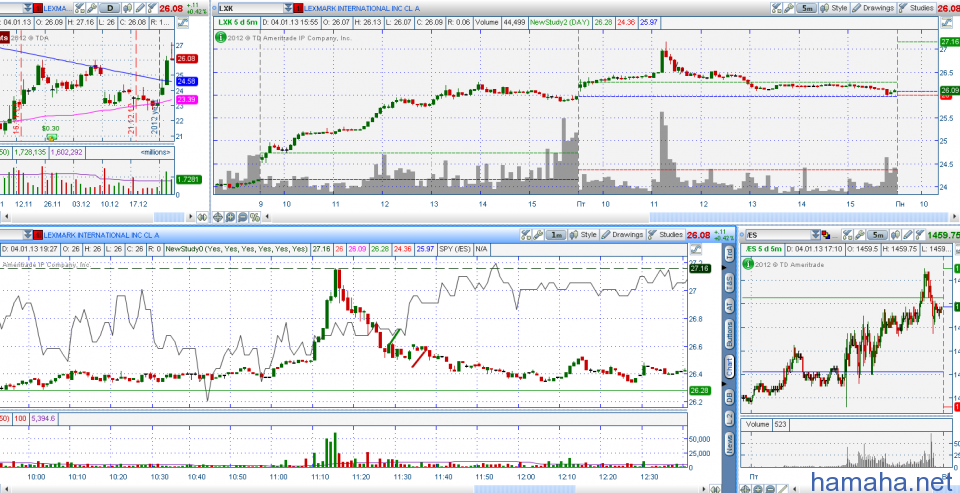Open settings wrench on /ES chart
Viewport: 960px width, 493px height.
(x=860, y=235)
